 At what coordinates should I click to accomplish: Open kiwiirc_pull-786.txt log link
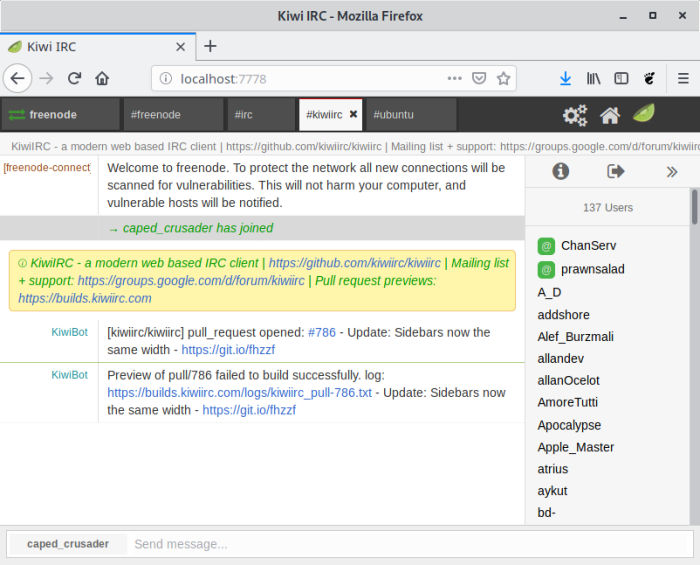coord(239,393)
